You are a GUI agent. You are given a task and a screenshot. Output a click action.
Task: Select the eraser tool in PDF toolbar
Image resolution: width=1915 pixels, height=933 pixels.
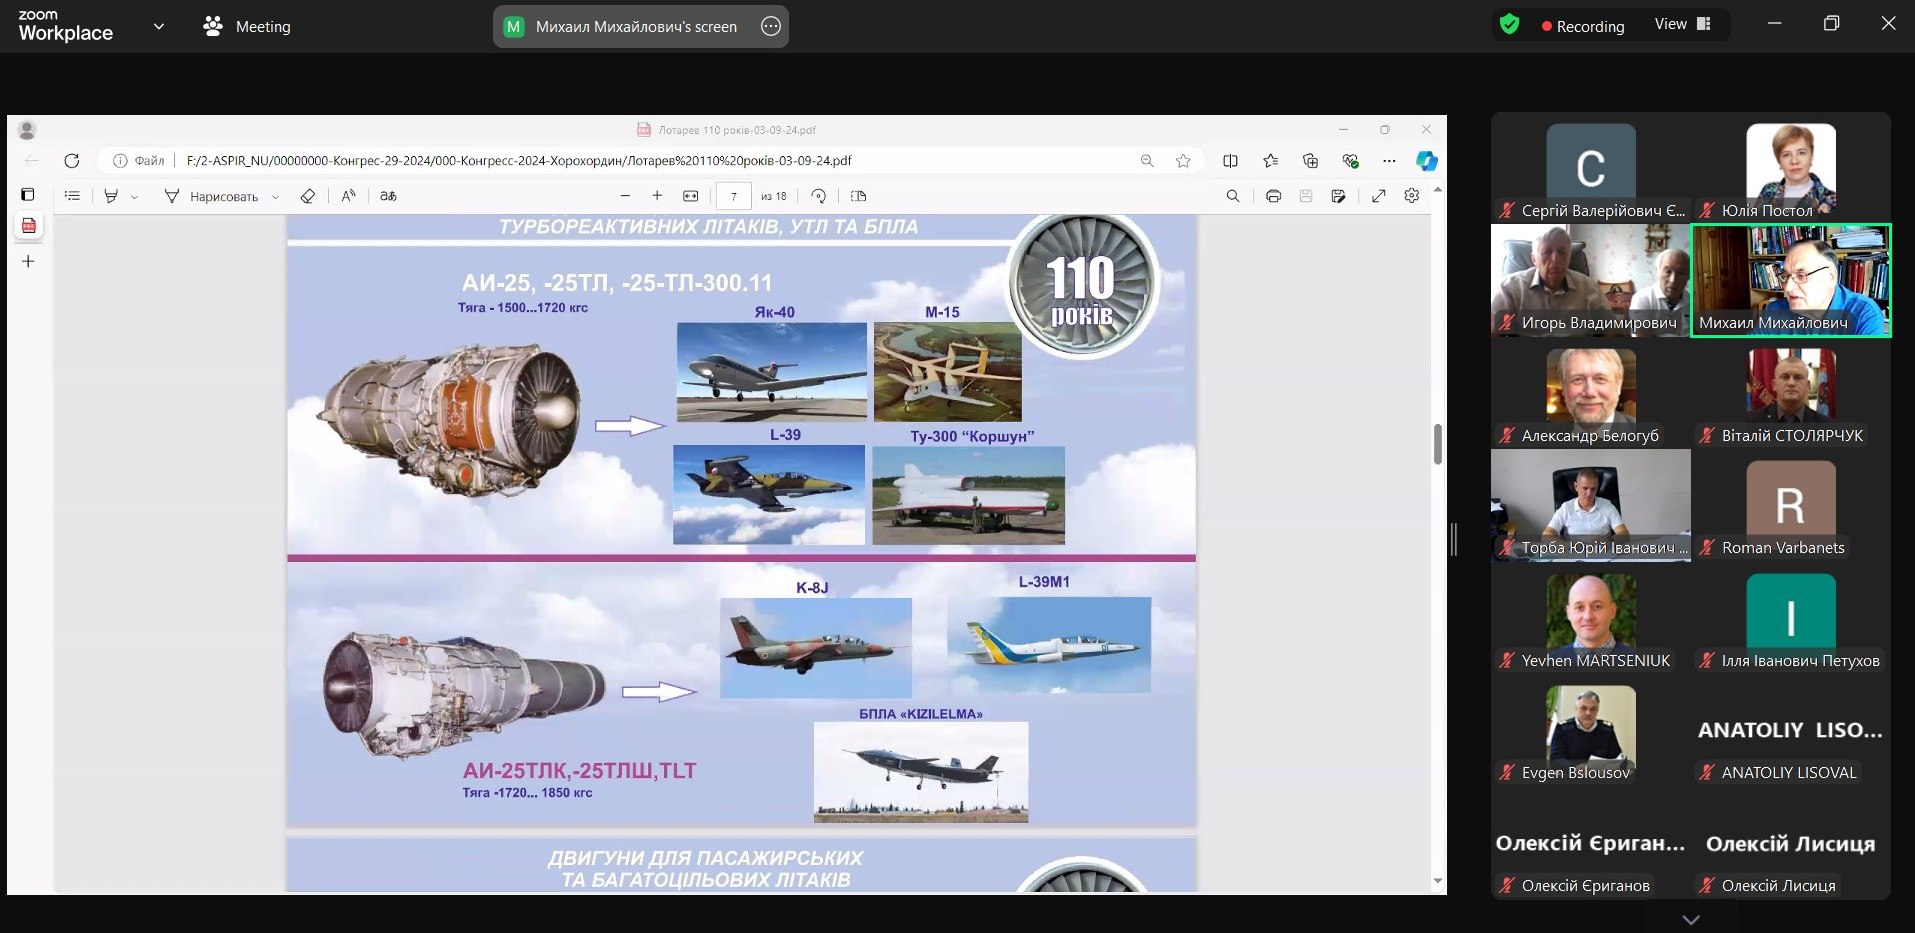click(308, 196)
